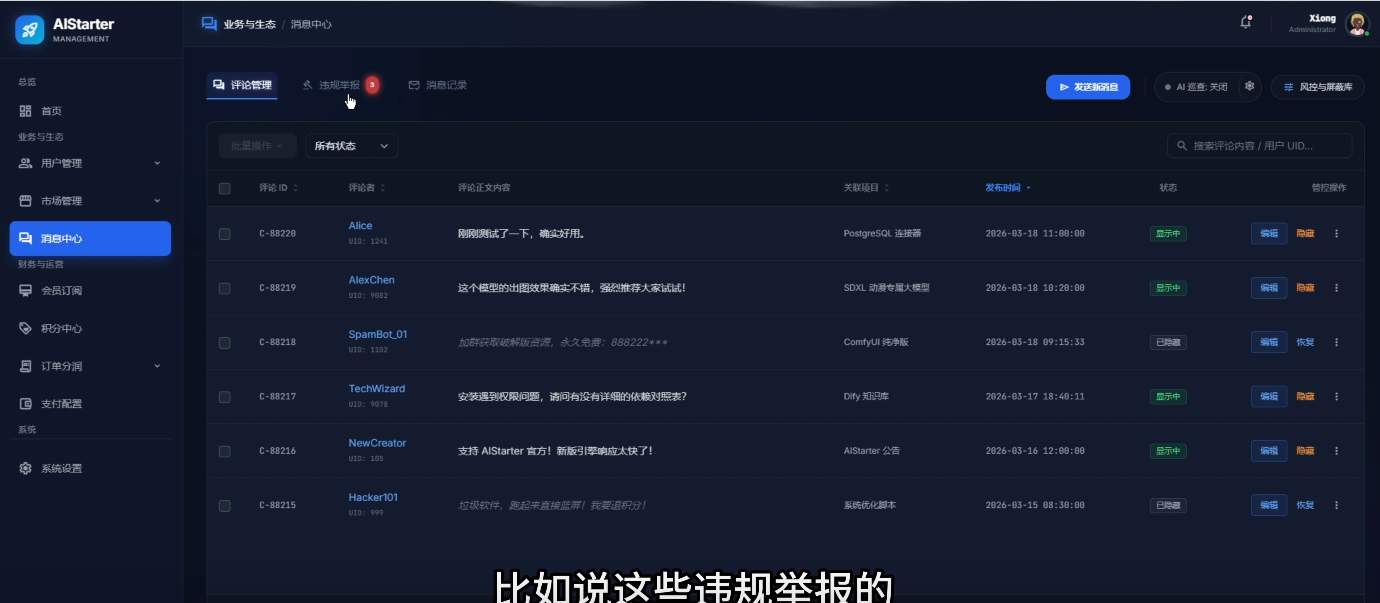1380x603 pixels.
Task: Open more actions for comment C-88215
Action: tap(1336, 505)
